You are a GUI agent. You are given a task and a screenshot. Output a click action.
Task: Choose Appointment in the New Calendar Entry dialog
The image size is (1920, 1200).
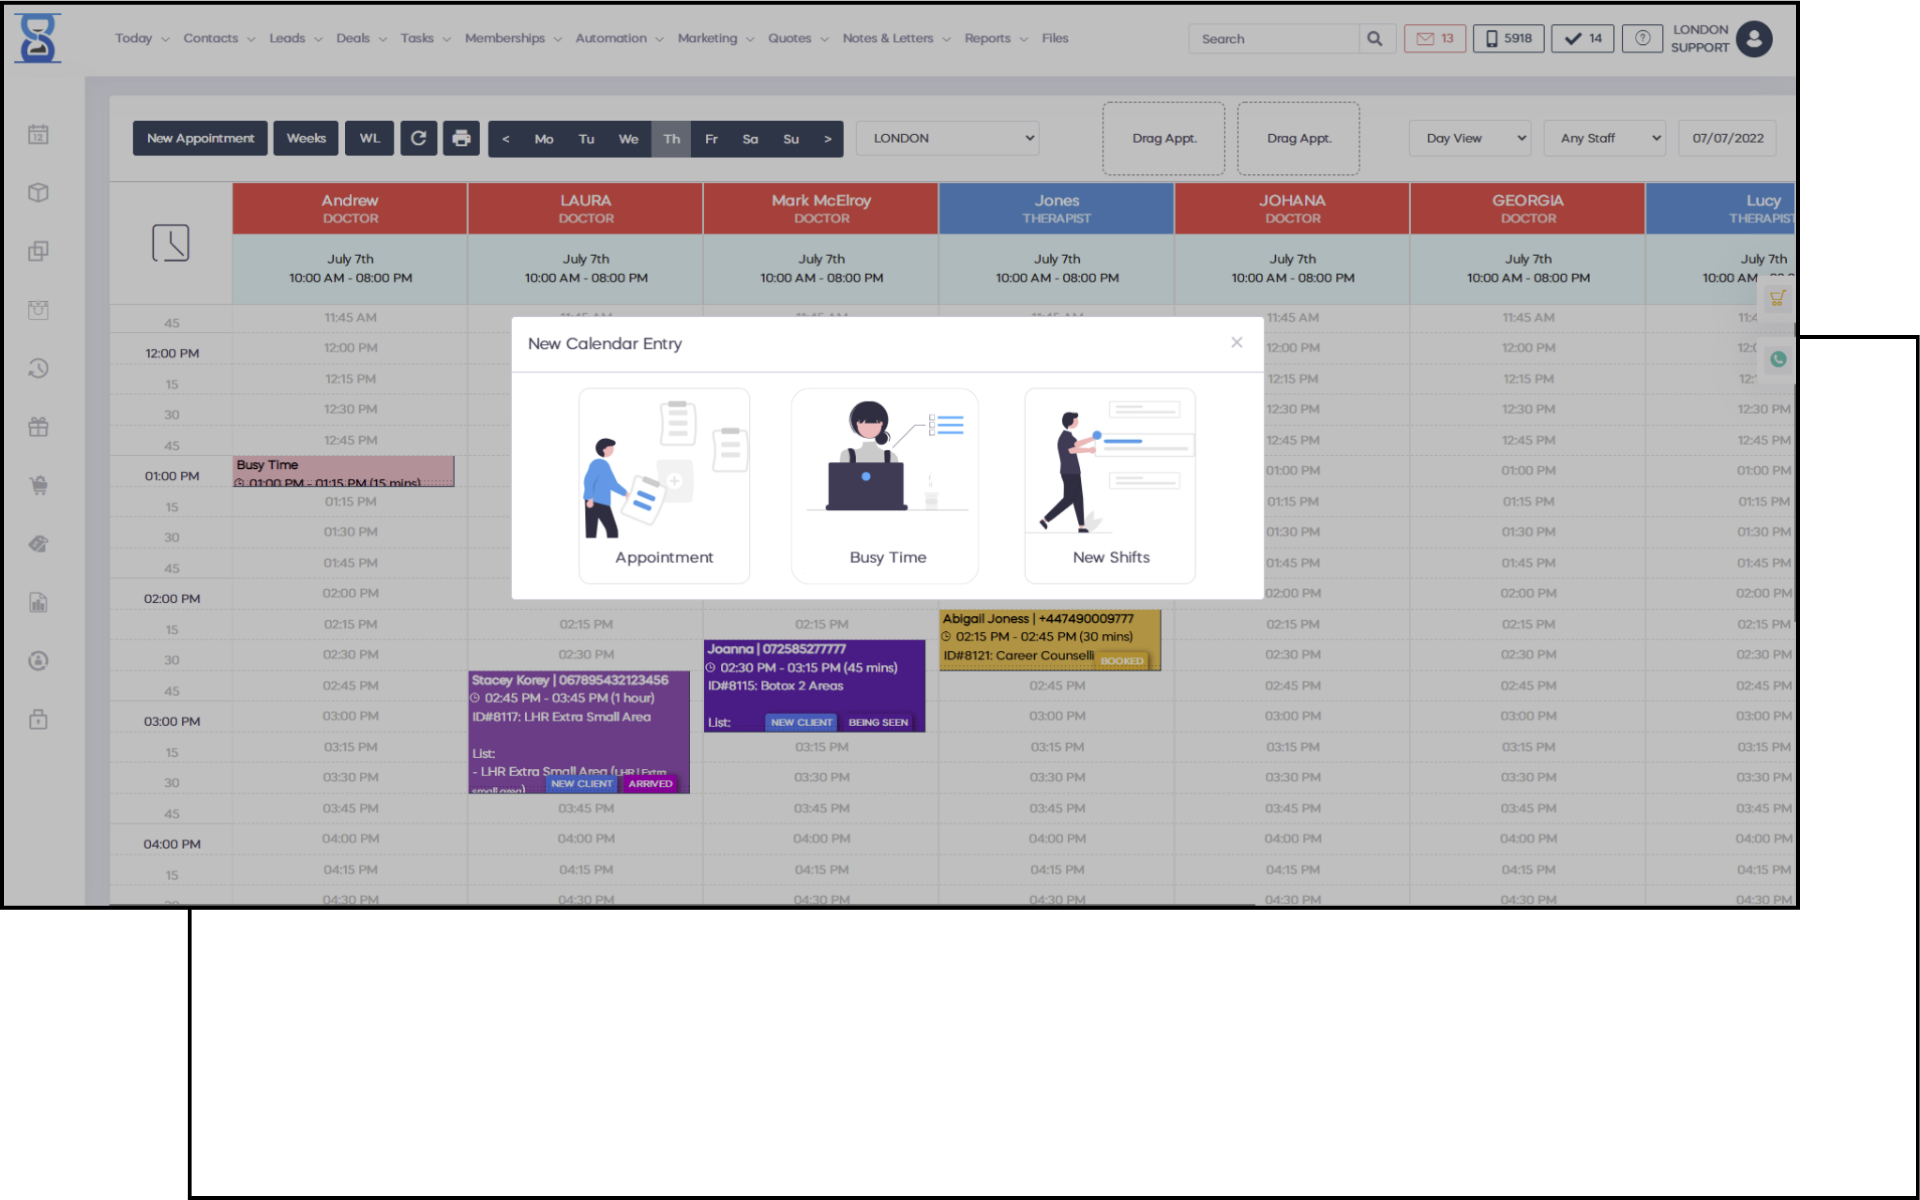pyautogui.click(x=664, y=486)
